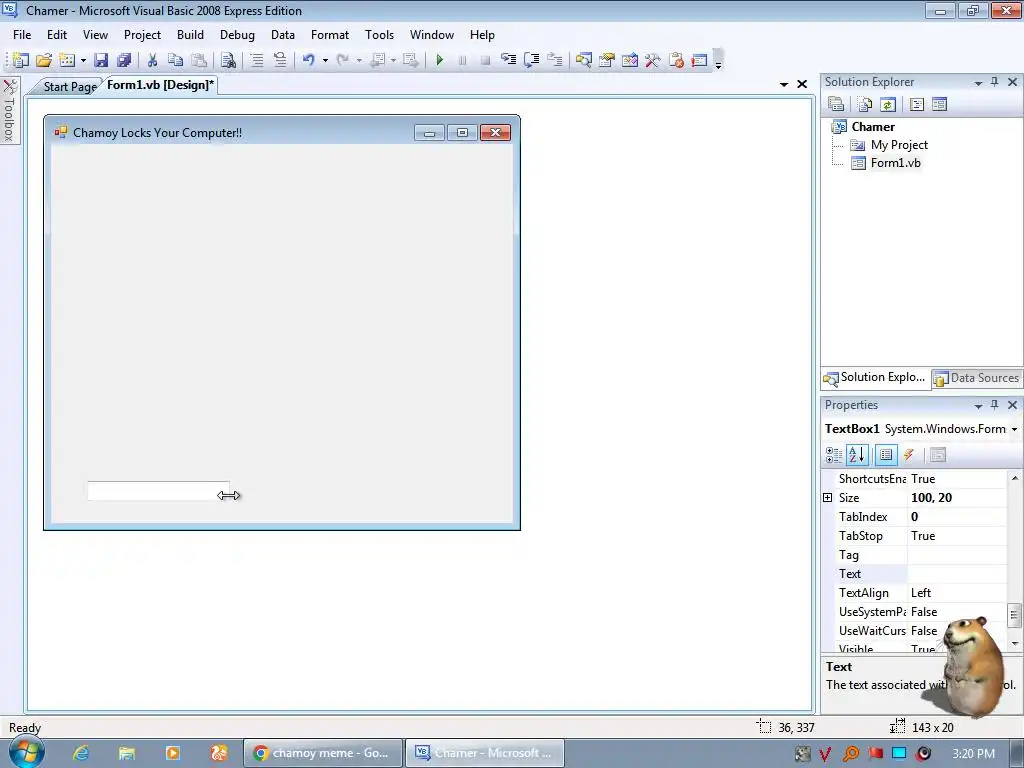Viewport: 1024px width, 768px height.
Task: Click the Text property value field
Action: click(x=957, y=574)
